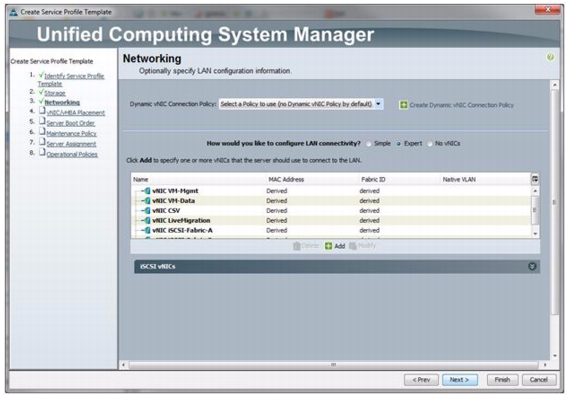Click the Prev button
The image size is (576, 398).
(x=421, y=380)
